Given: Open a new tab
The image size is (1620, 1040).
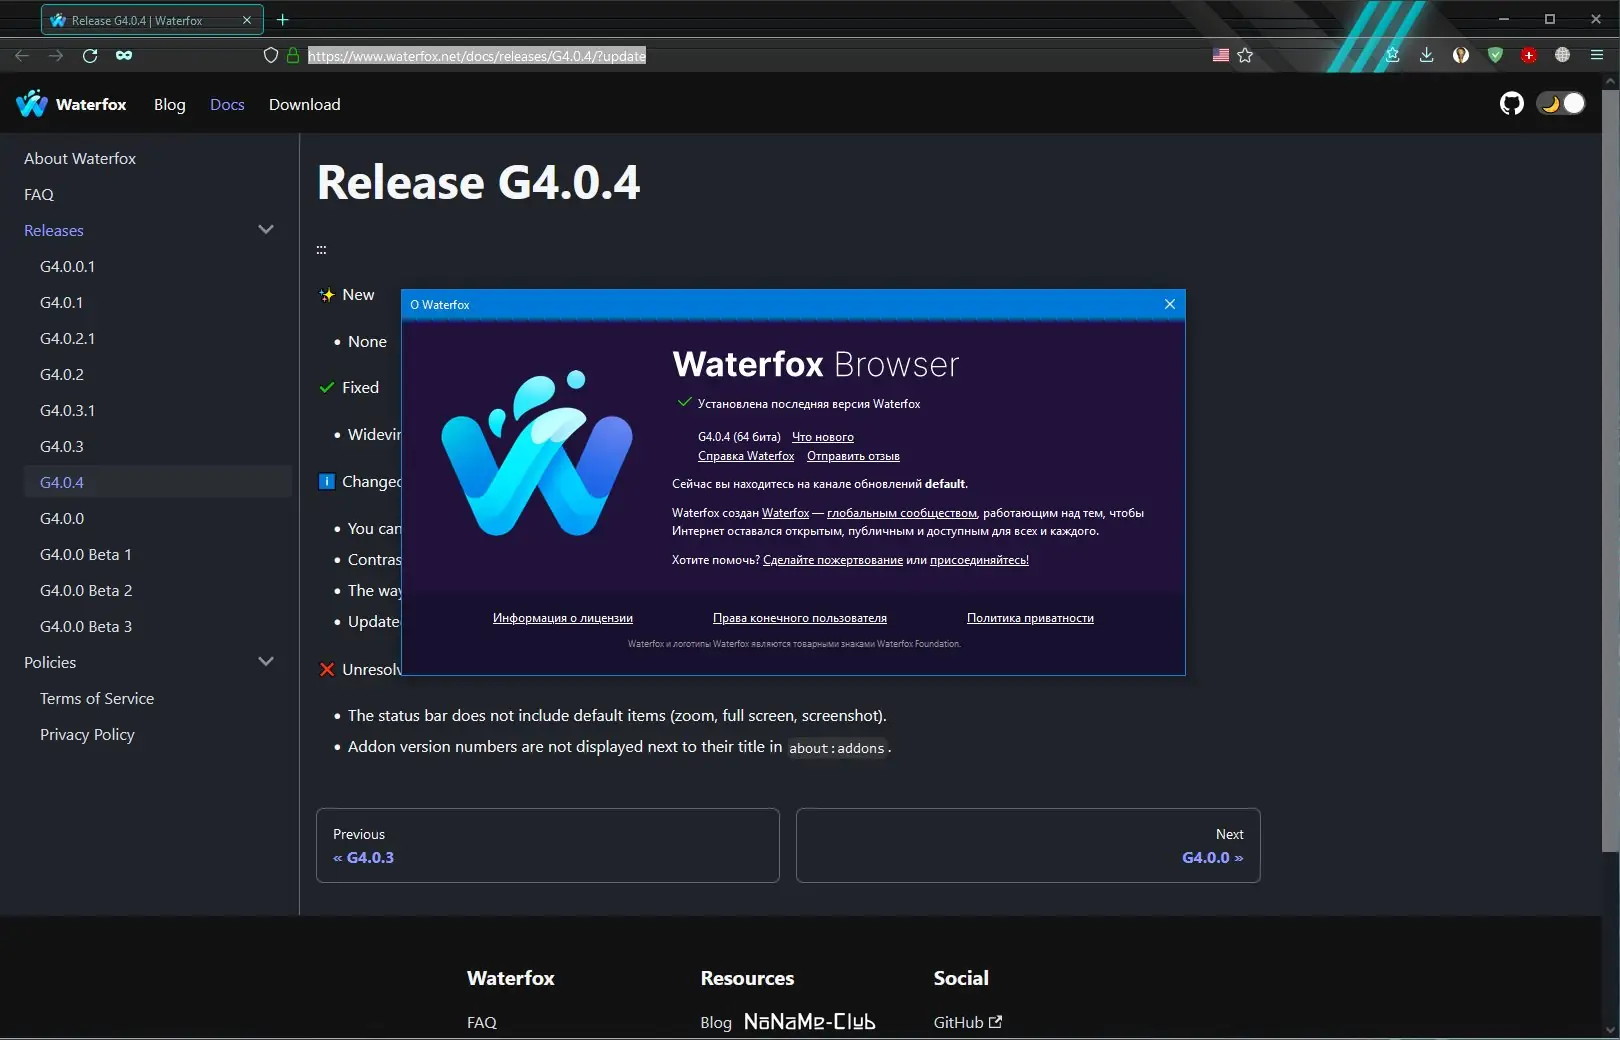Looking at the screenshot, I should [x=283, y=20].
